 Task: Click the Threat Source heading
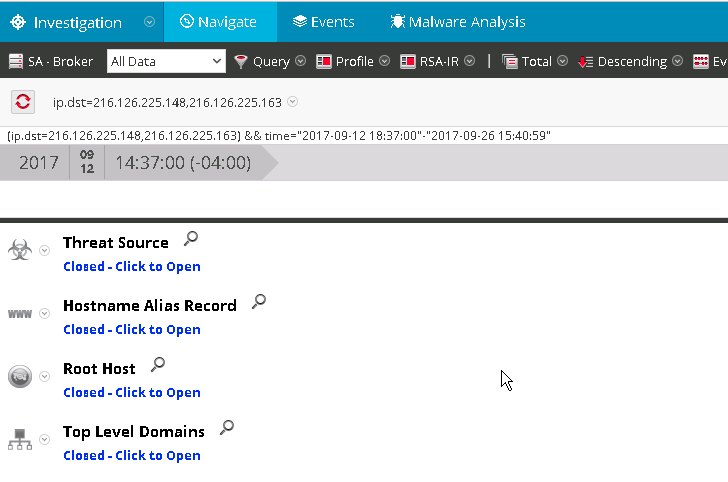click(116, 242)
